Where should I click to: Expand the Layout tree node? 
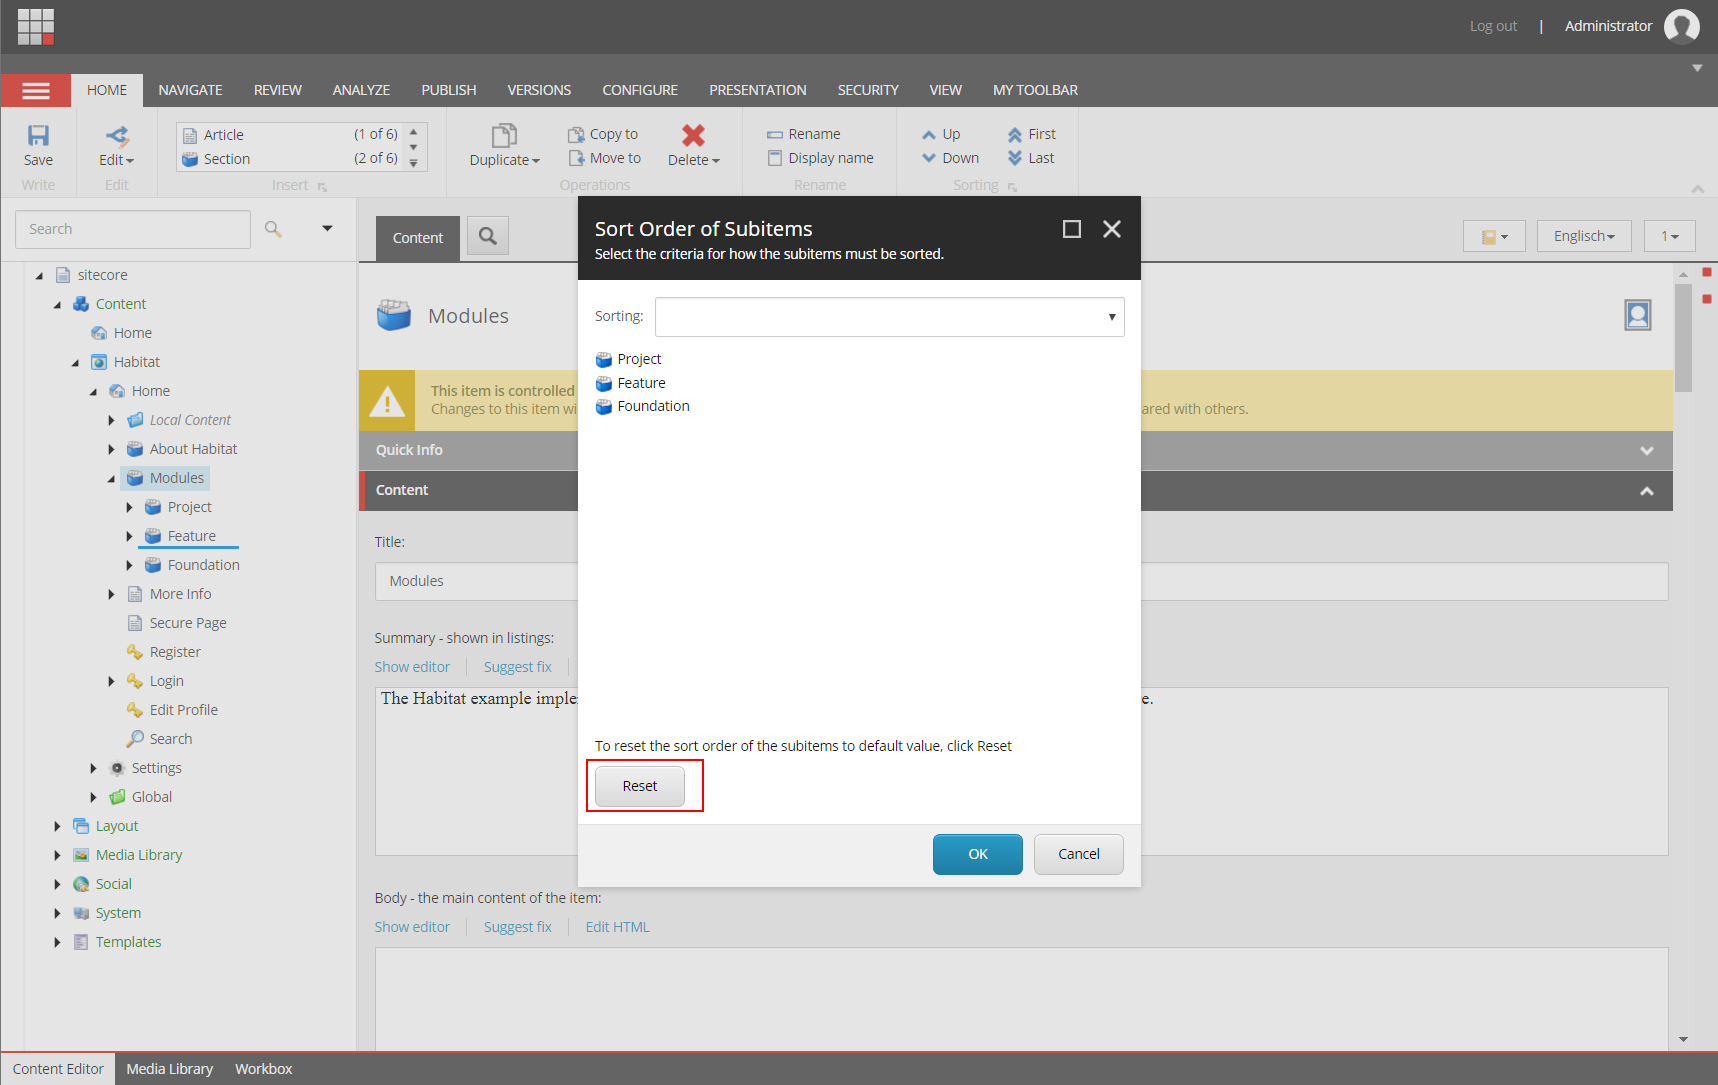pyautogui.click(x=57, y=827)
